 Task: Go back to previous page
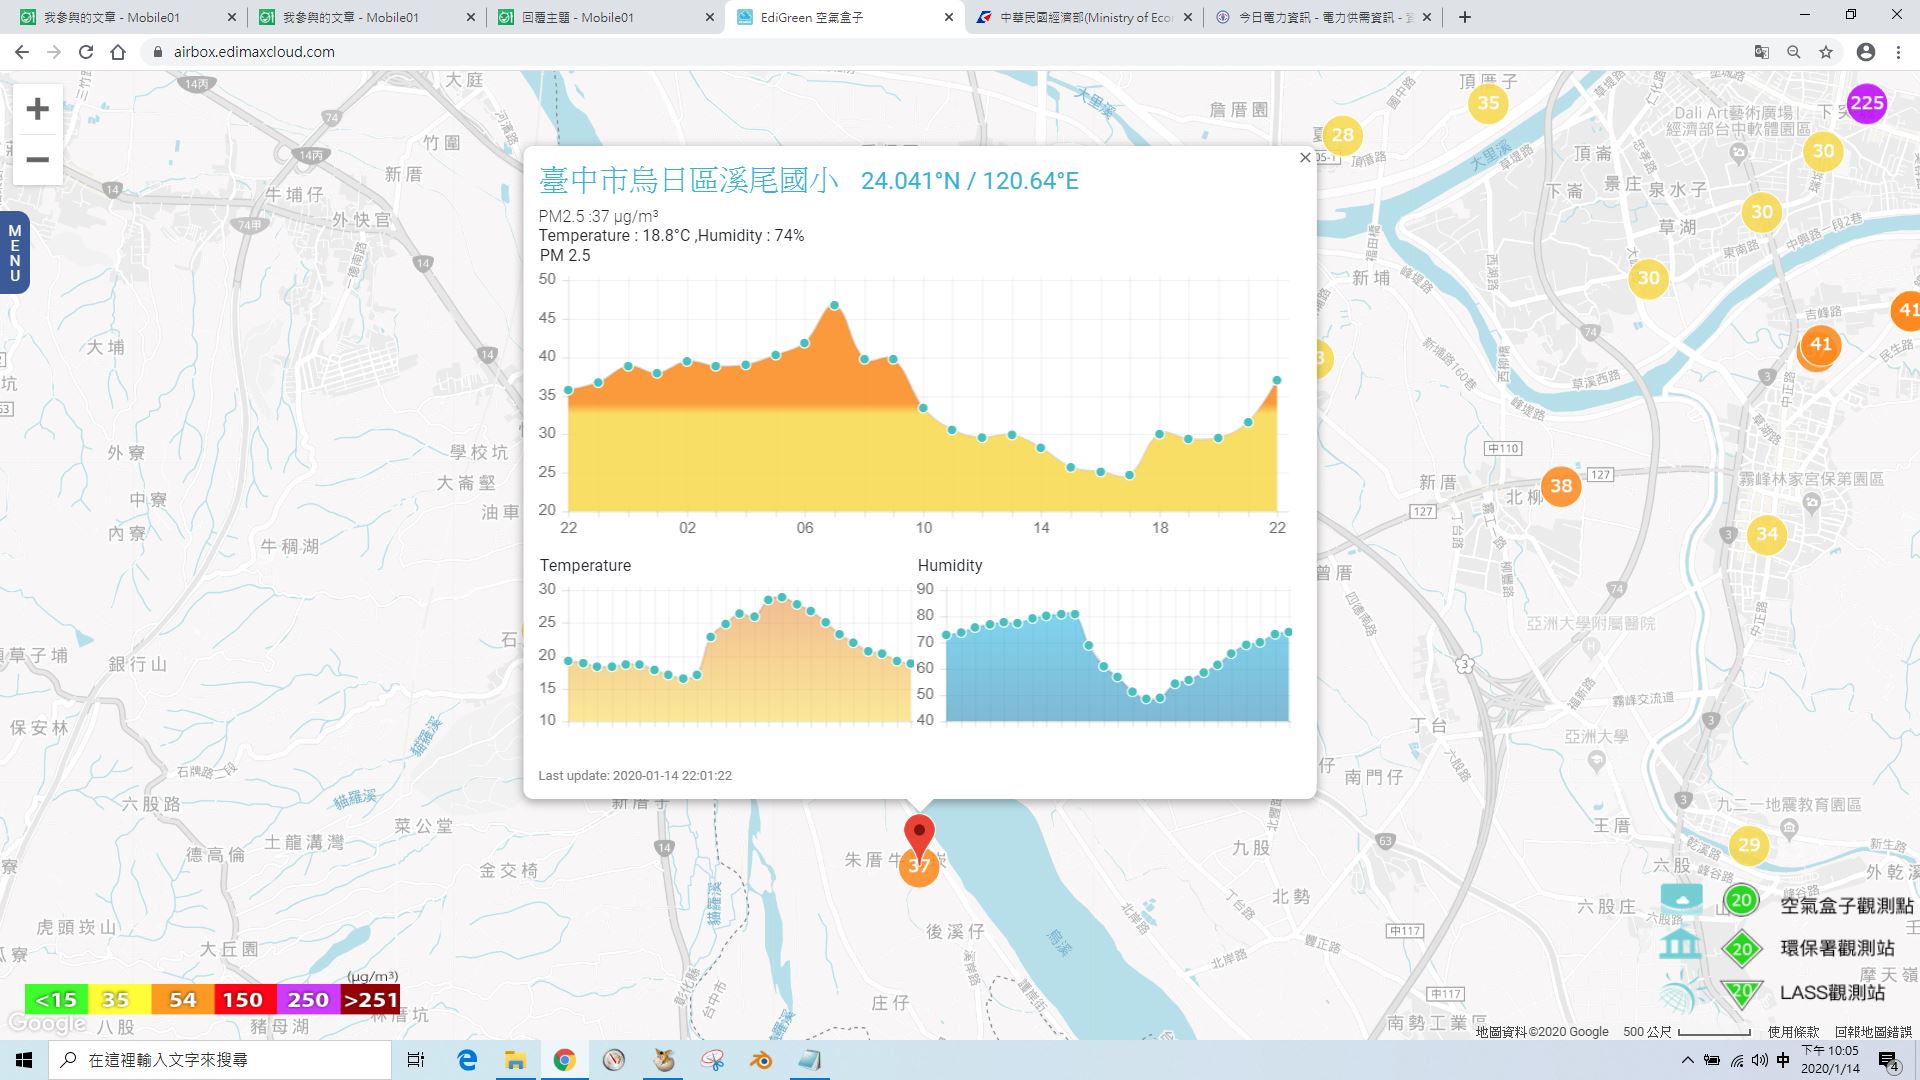click(22, 52)
